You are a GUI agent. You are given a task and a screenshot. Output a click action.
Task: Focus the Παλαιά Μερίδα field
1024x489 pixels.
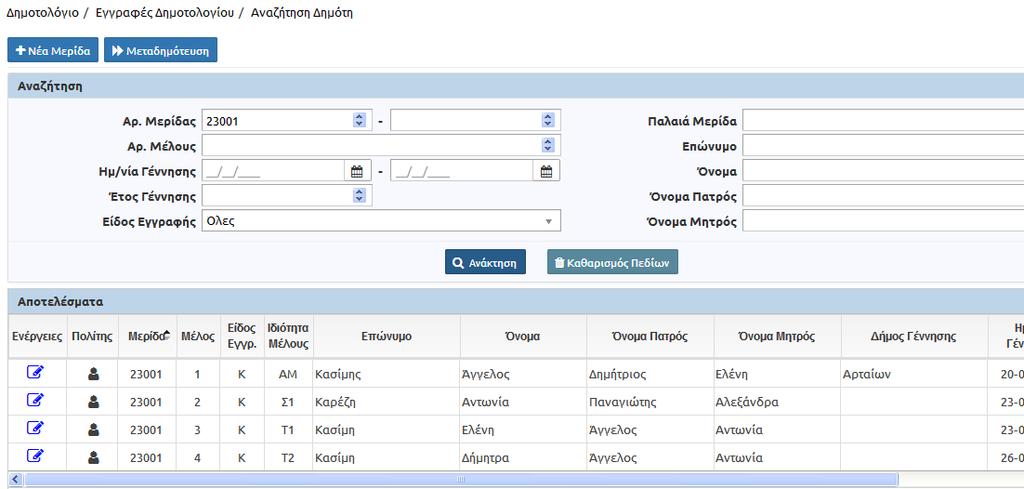883,121
